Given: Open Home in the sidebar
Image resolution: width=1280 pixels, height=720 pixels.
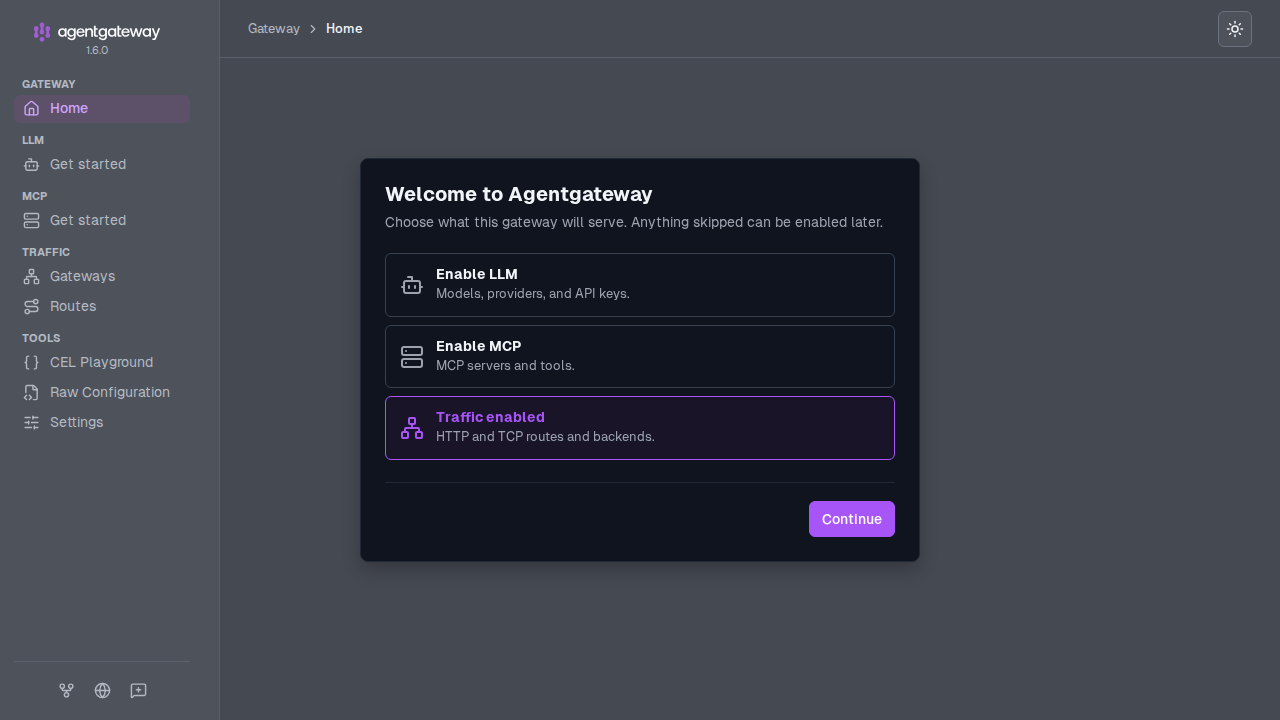Looking at the screenshot, I should tap(102, 108).
